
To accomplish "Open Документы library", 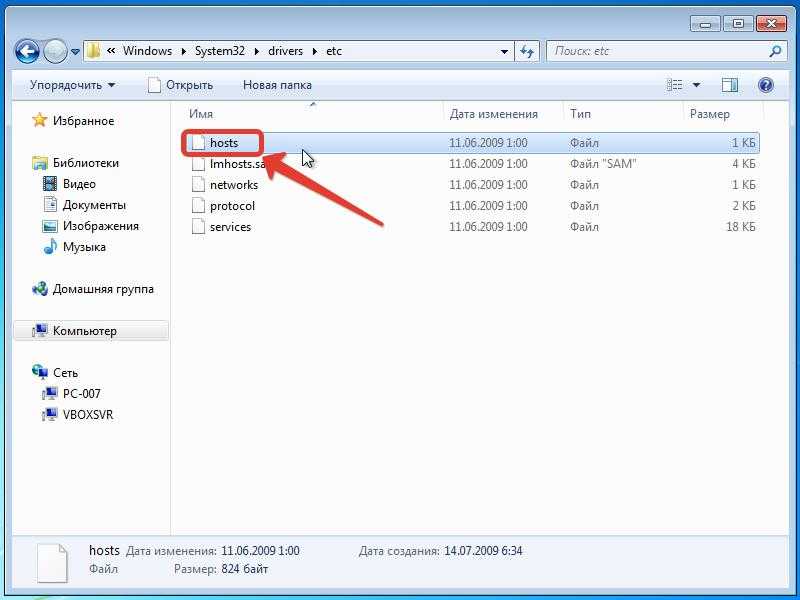I will coord(94,205).
